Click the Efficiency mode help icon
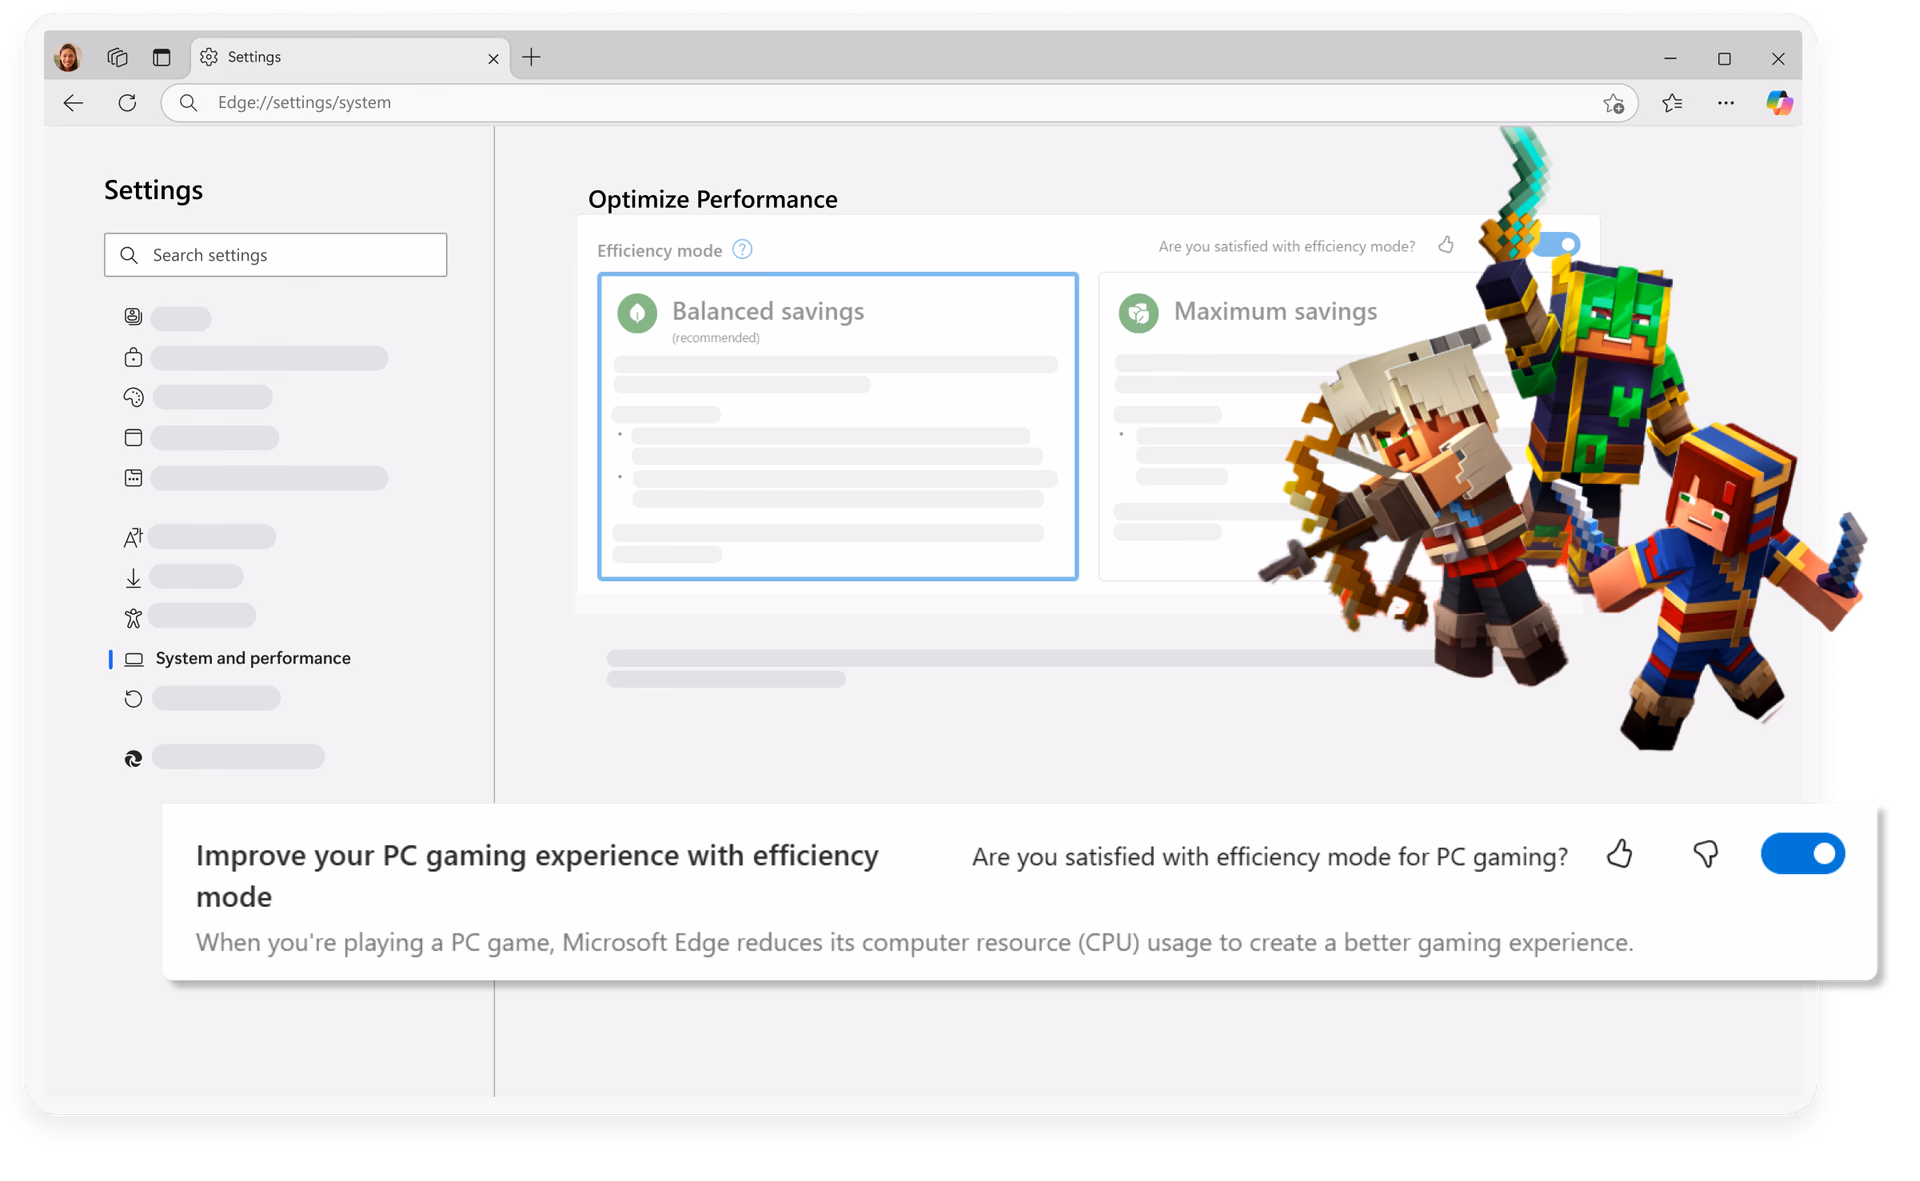 point(742,250)
